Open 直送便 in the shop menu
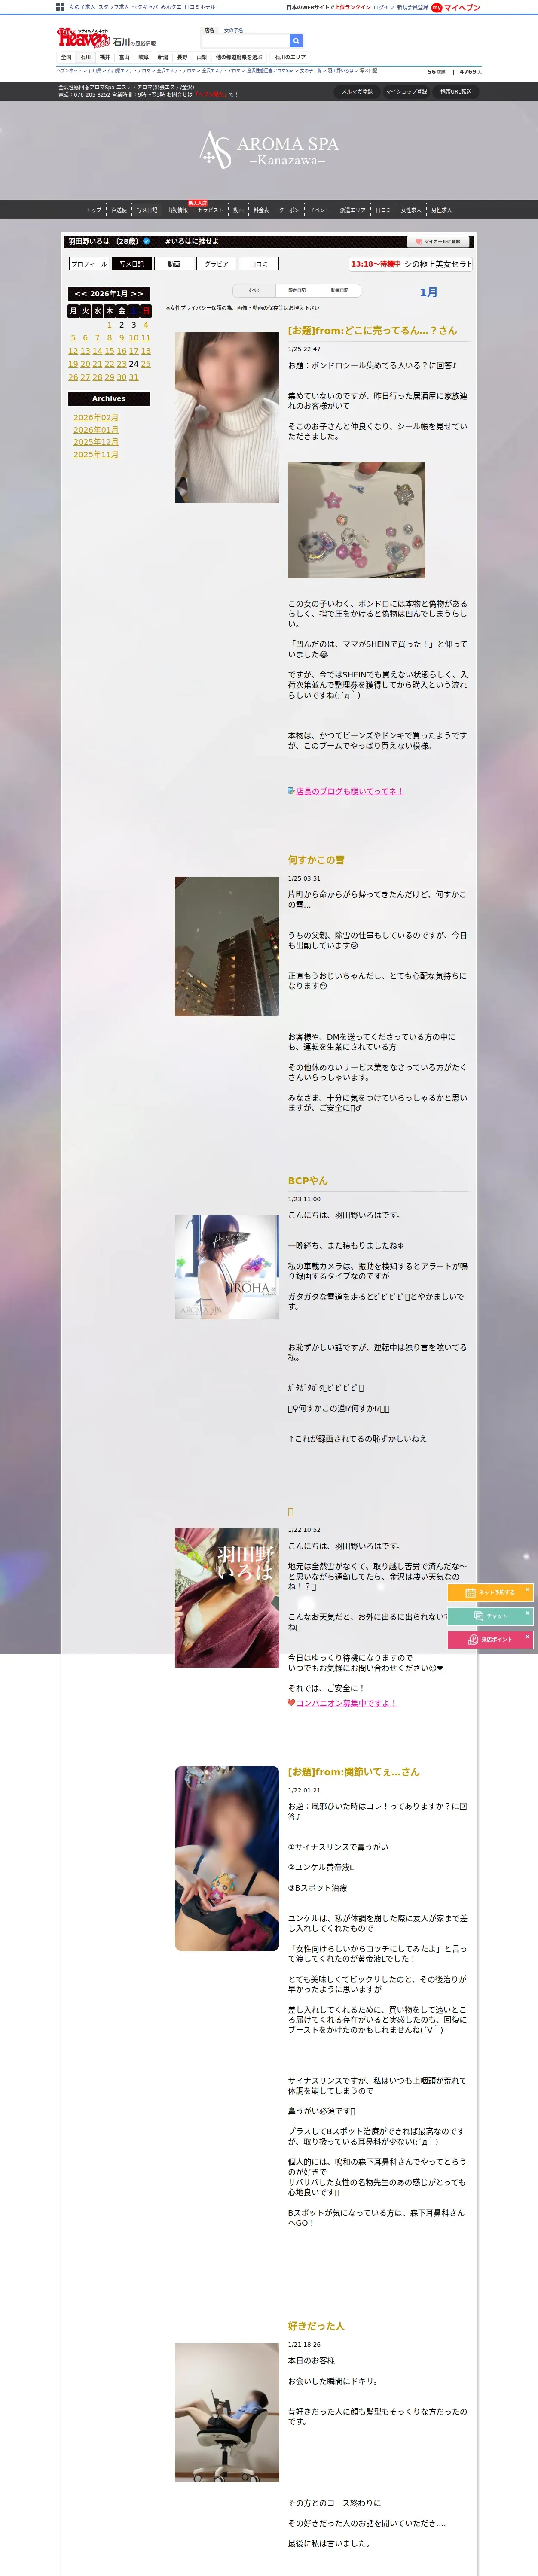 pos(119,210)
